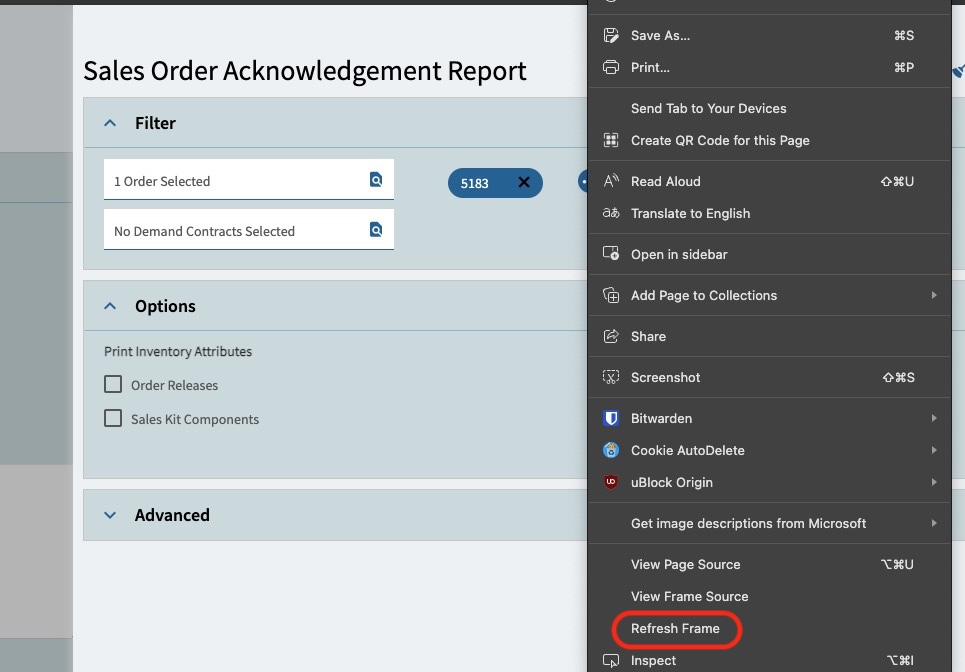Open Add Page to Collections submenu
This screenshot has width=965, height=672.
tap(704, 295)
